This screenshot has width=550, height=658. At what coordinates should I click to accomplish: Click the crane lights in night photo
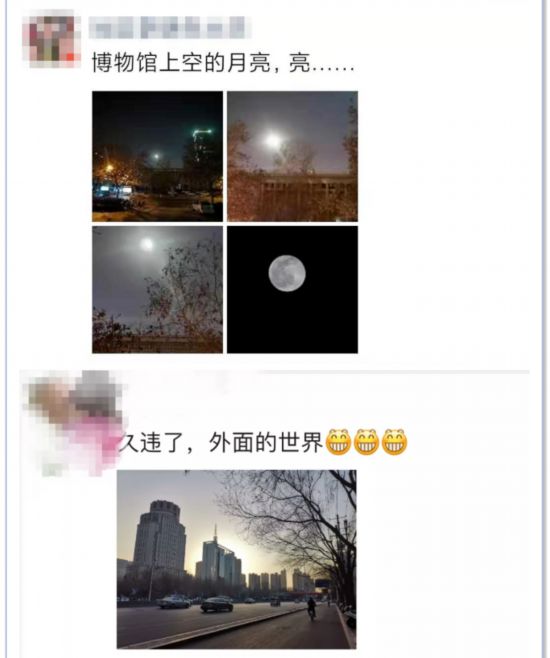point(202,133)
